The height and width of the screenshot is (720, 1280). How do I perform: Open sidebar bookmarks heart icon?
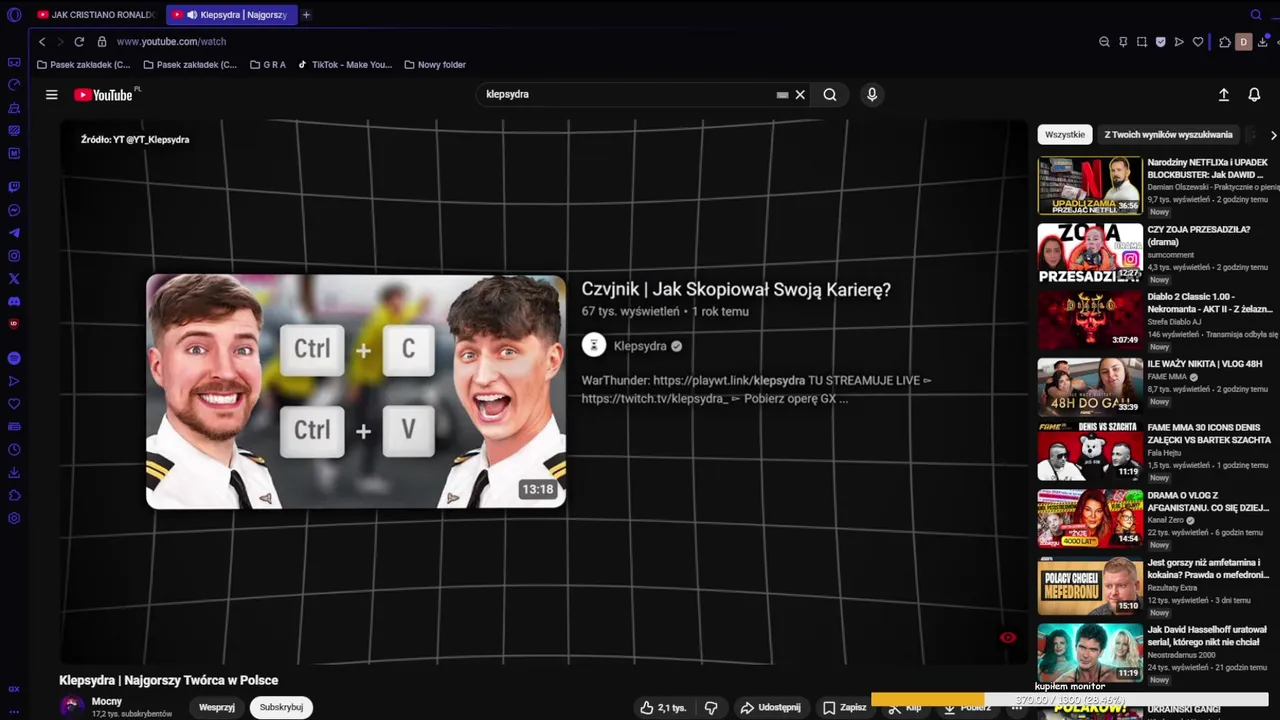tap(14, 404)
